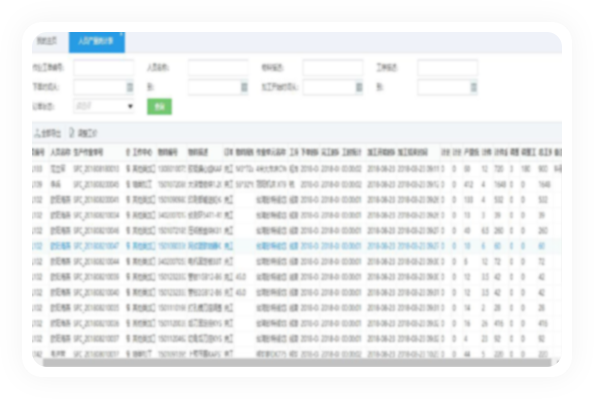594x399 pixels.
Task: Focus the rightmost text input in top row
Action: tap(447, 67)
